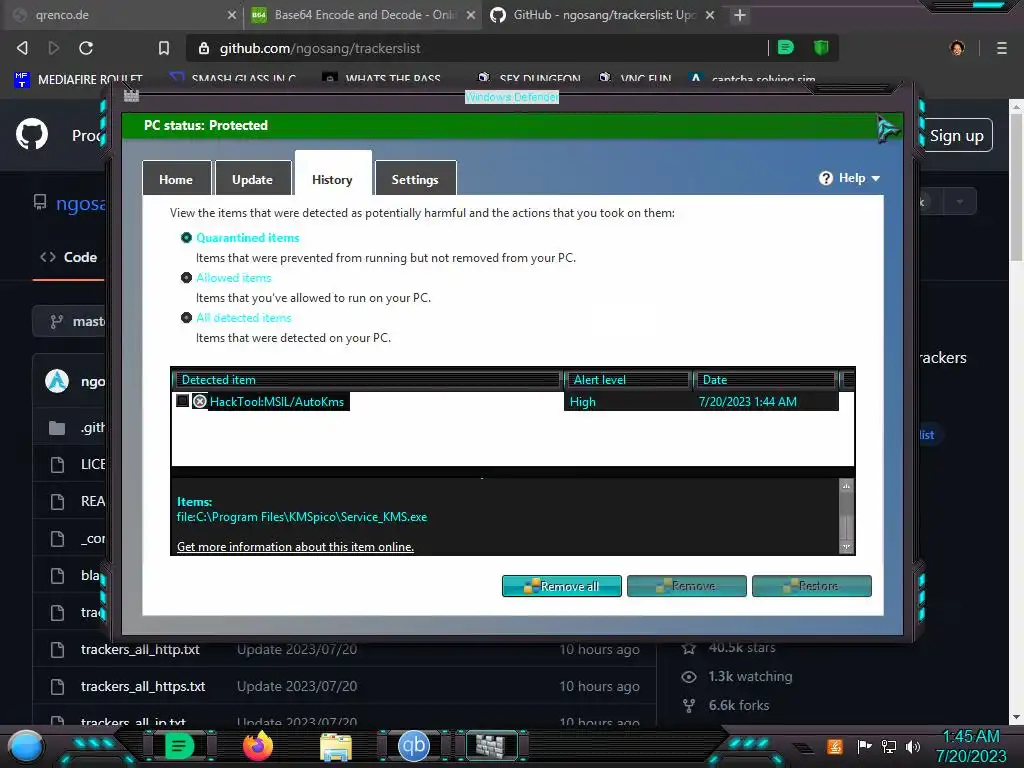
Task: Open the Settings tab
Action: (415, 178)
